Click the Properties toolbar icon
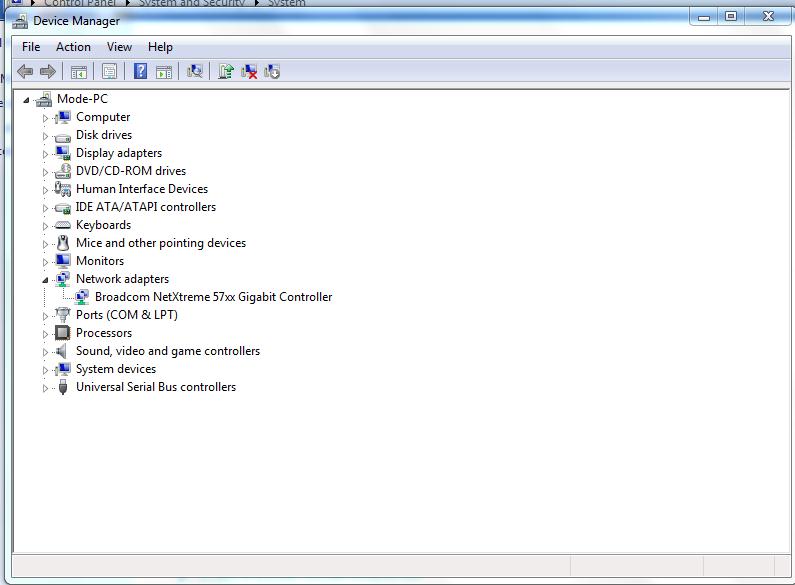This screenshot has width=795, height=585. point(109,71)
